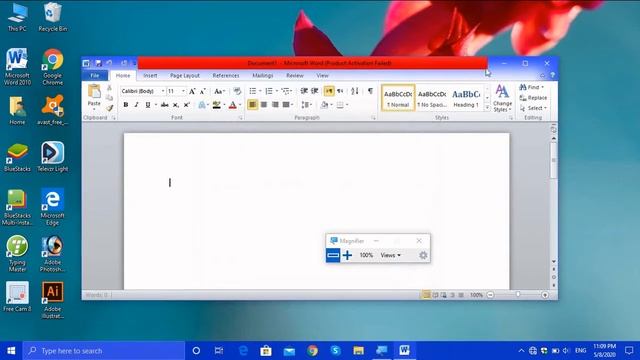Toggle Underline formatting
Screen dimensions: 640x360
coord(148,105)
